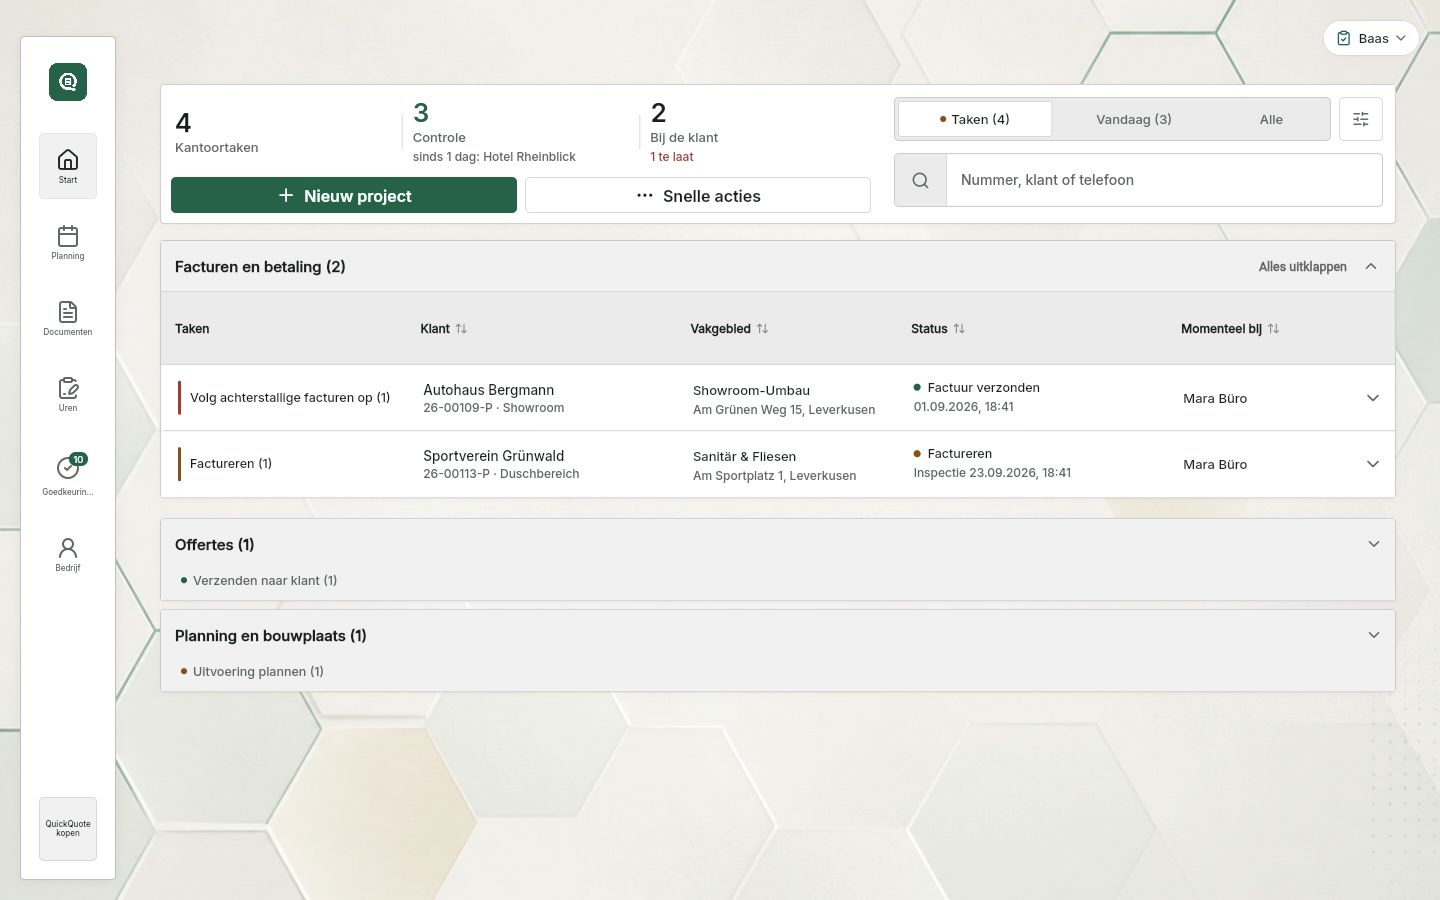This screenshot has height=900, width=1440.
Task: Expand the Autohaus Bergmann row
Action: click(x=1373, y=398)
